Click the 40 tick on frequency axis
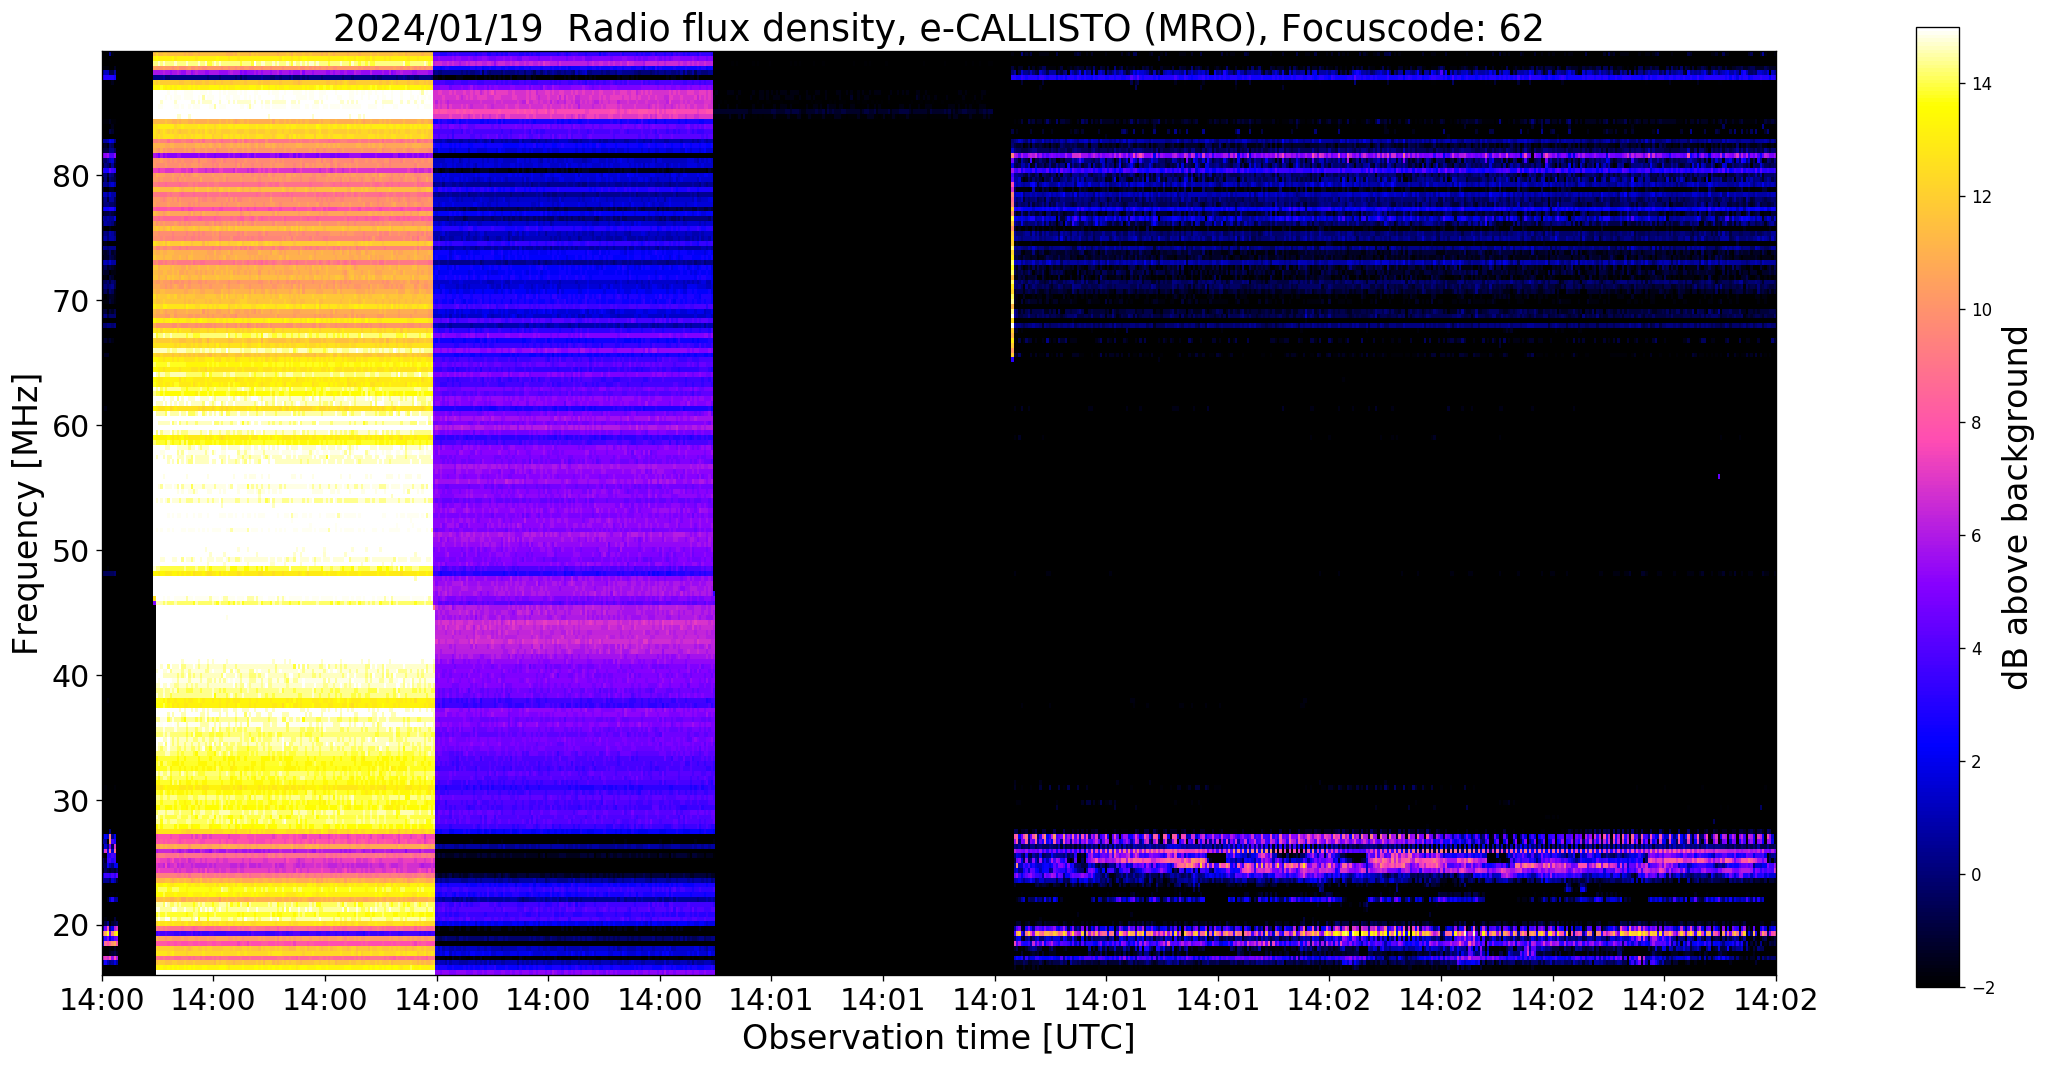This screenshot has height=1067, width=2047. (72, 677)
